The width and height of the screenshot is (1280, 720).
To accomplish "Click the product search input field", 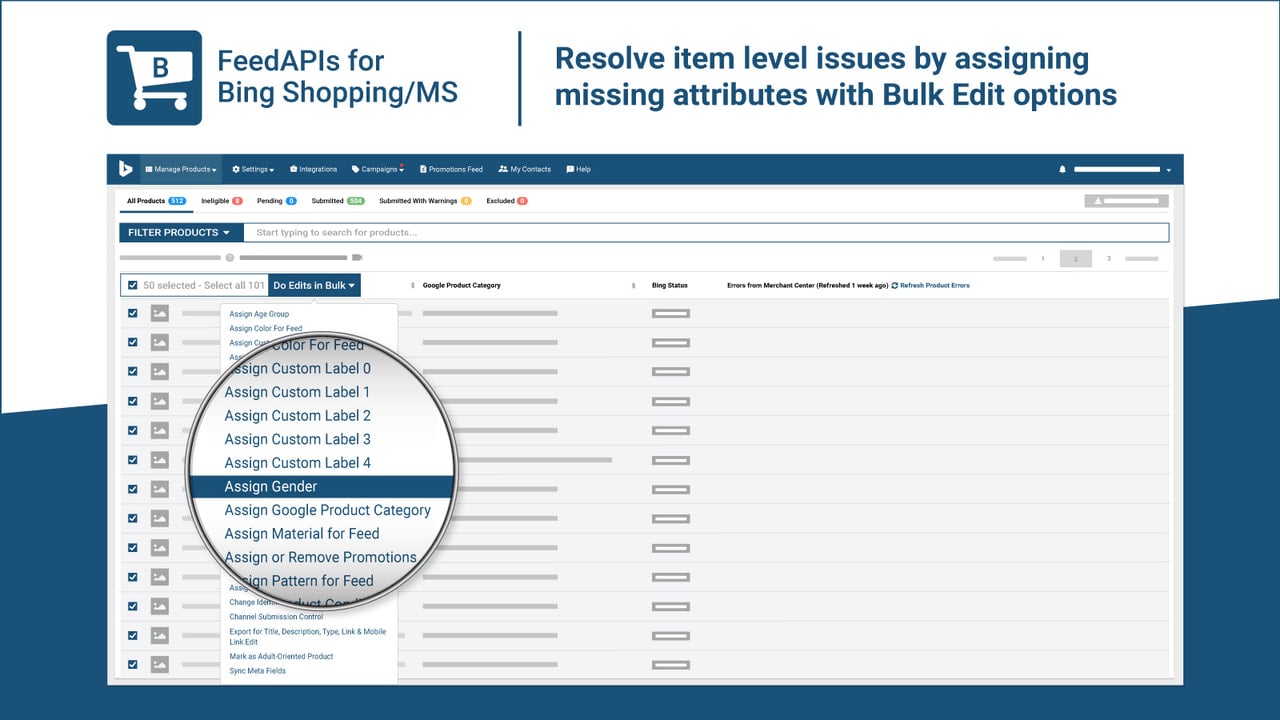I will tap(706, 232).
